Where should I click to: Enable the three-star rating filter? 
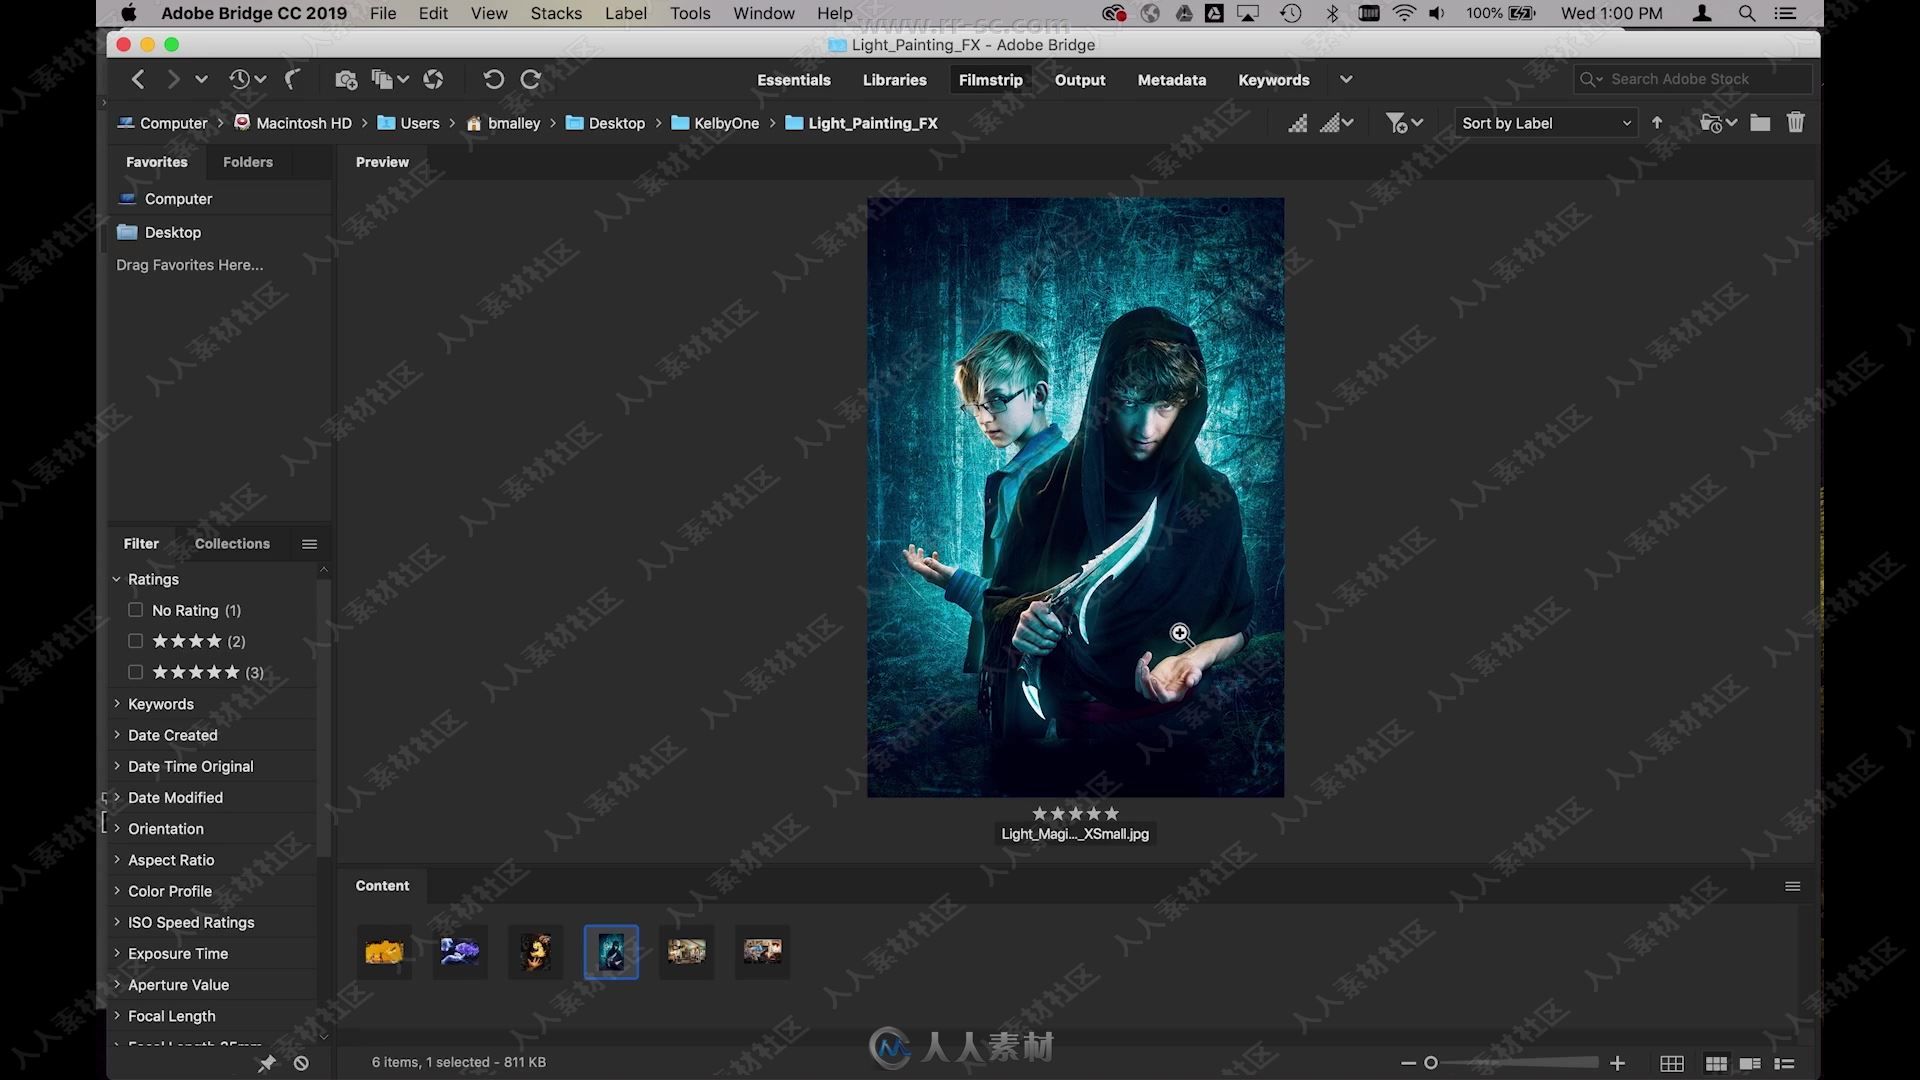point(135,671)
